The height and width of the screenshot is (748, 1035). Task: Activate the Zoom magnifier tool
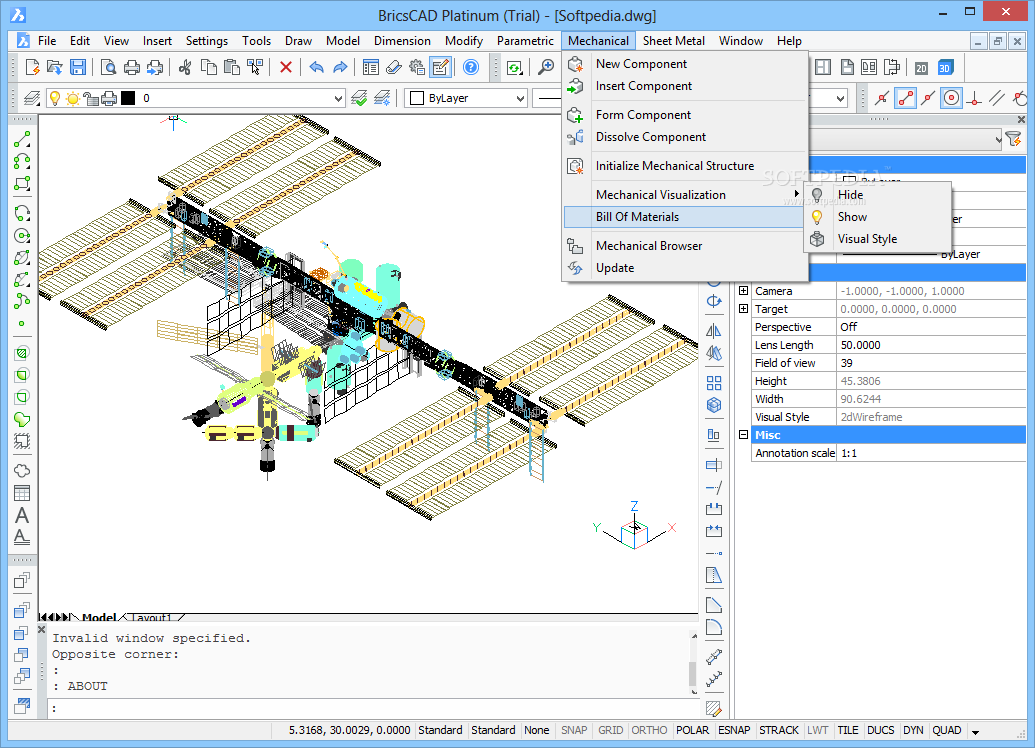[x=546, y=67]
